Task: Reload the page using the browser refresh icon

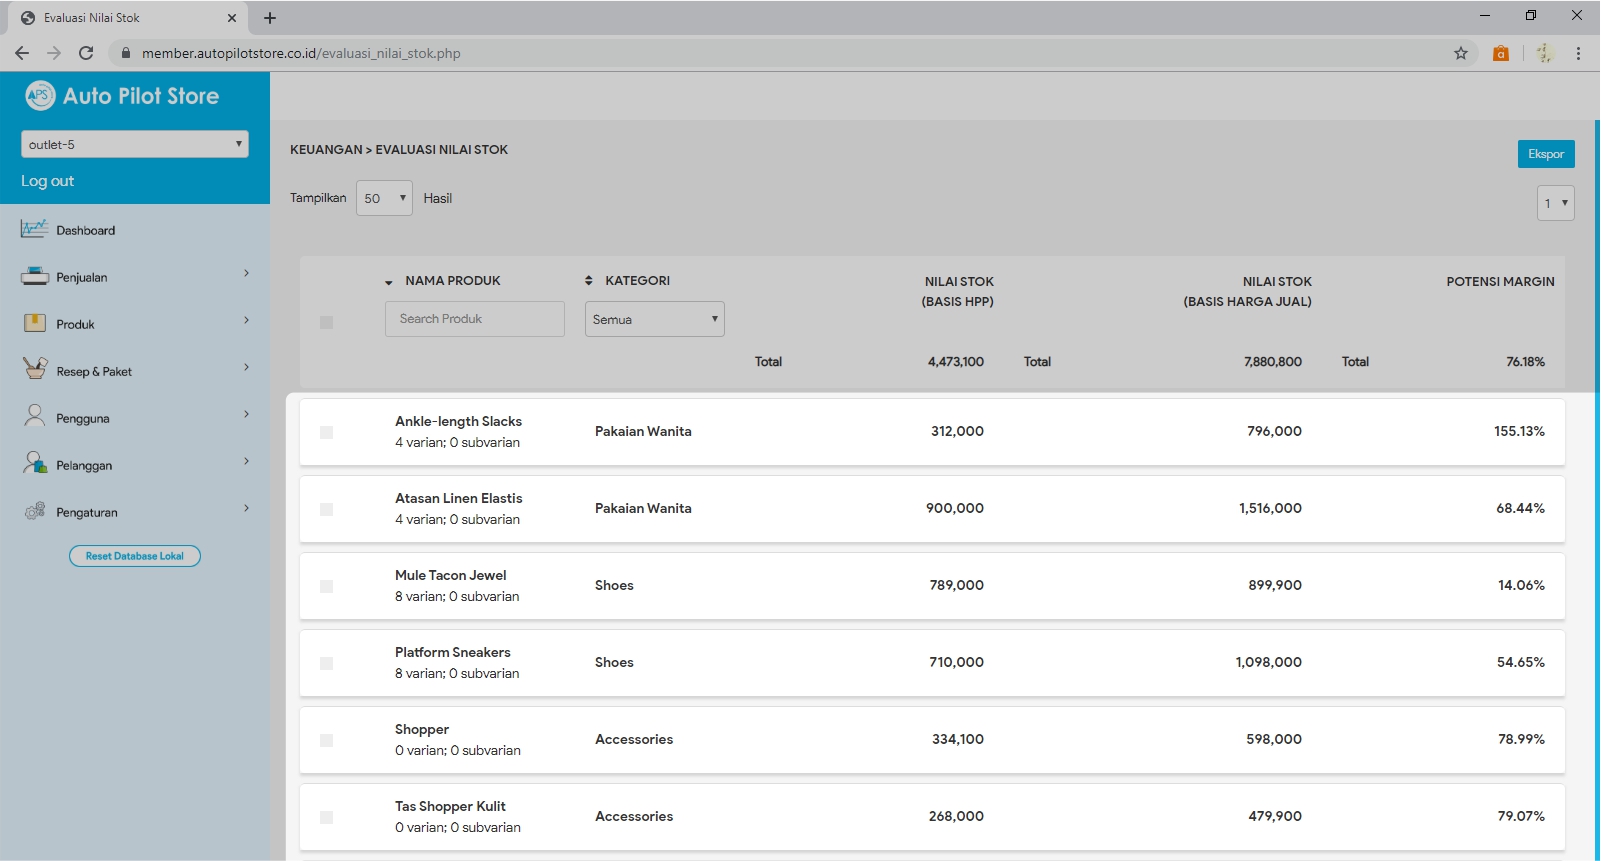Action: (x=86, y=53)
